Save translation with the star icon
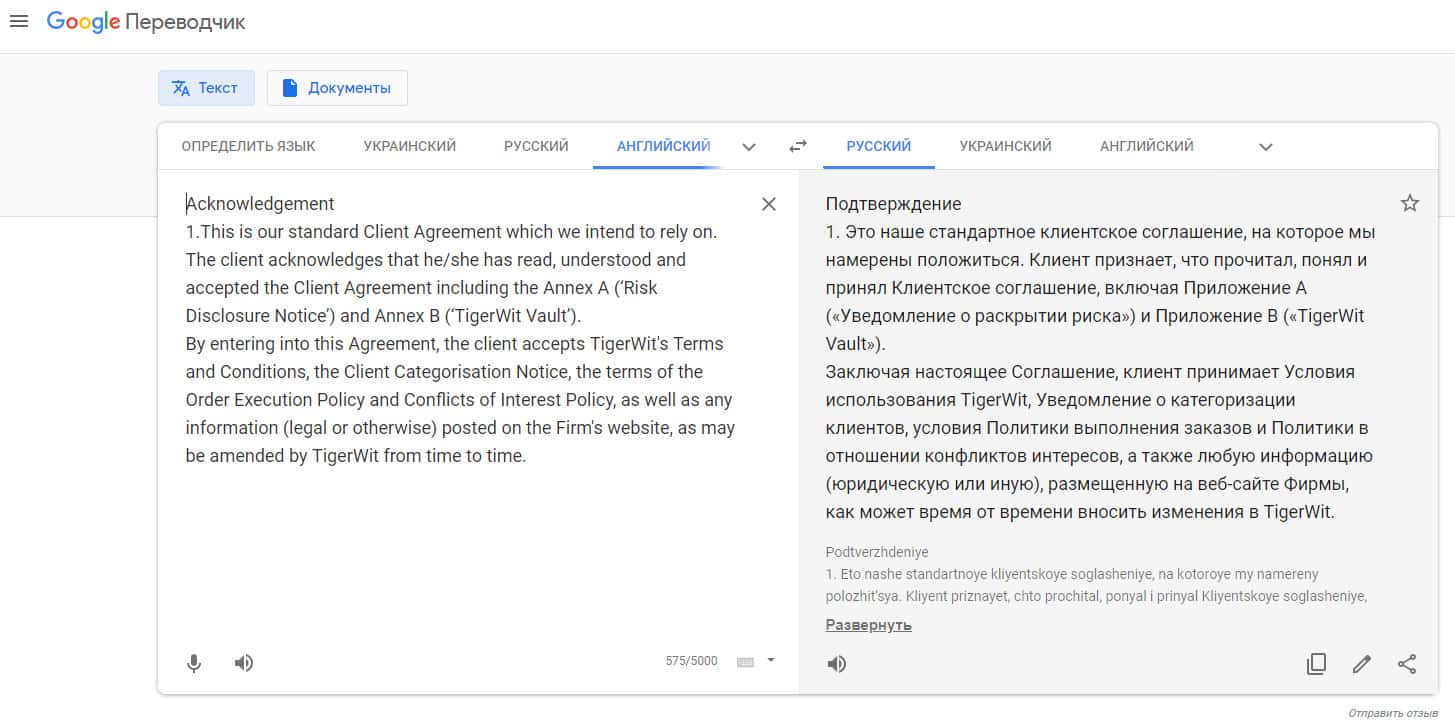The image size is (1455, 728). (x=1410, y=204)
